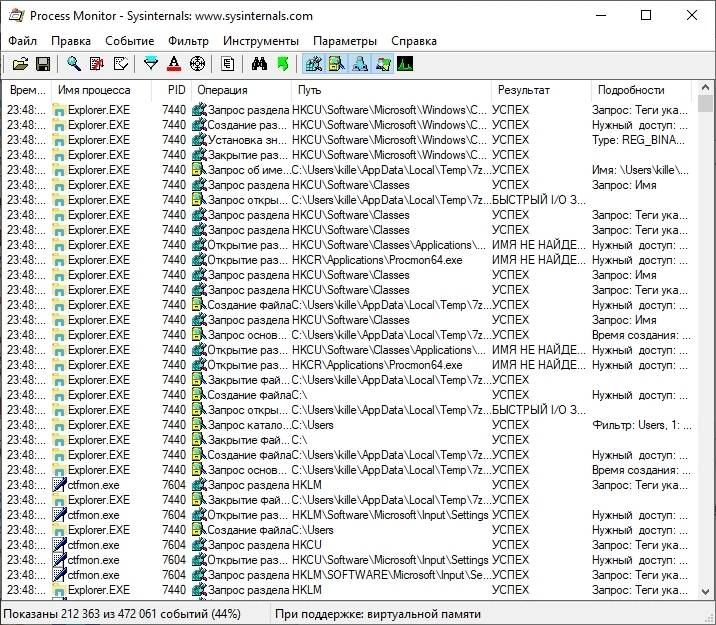Clear the display with the Clear icon

click(121, 64)
